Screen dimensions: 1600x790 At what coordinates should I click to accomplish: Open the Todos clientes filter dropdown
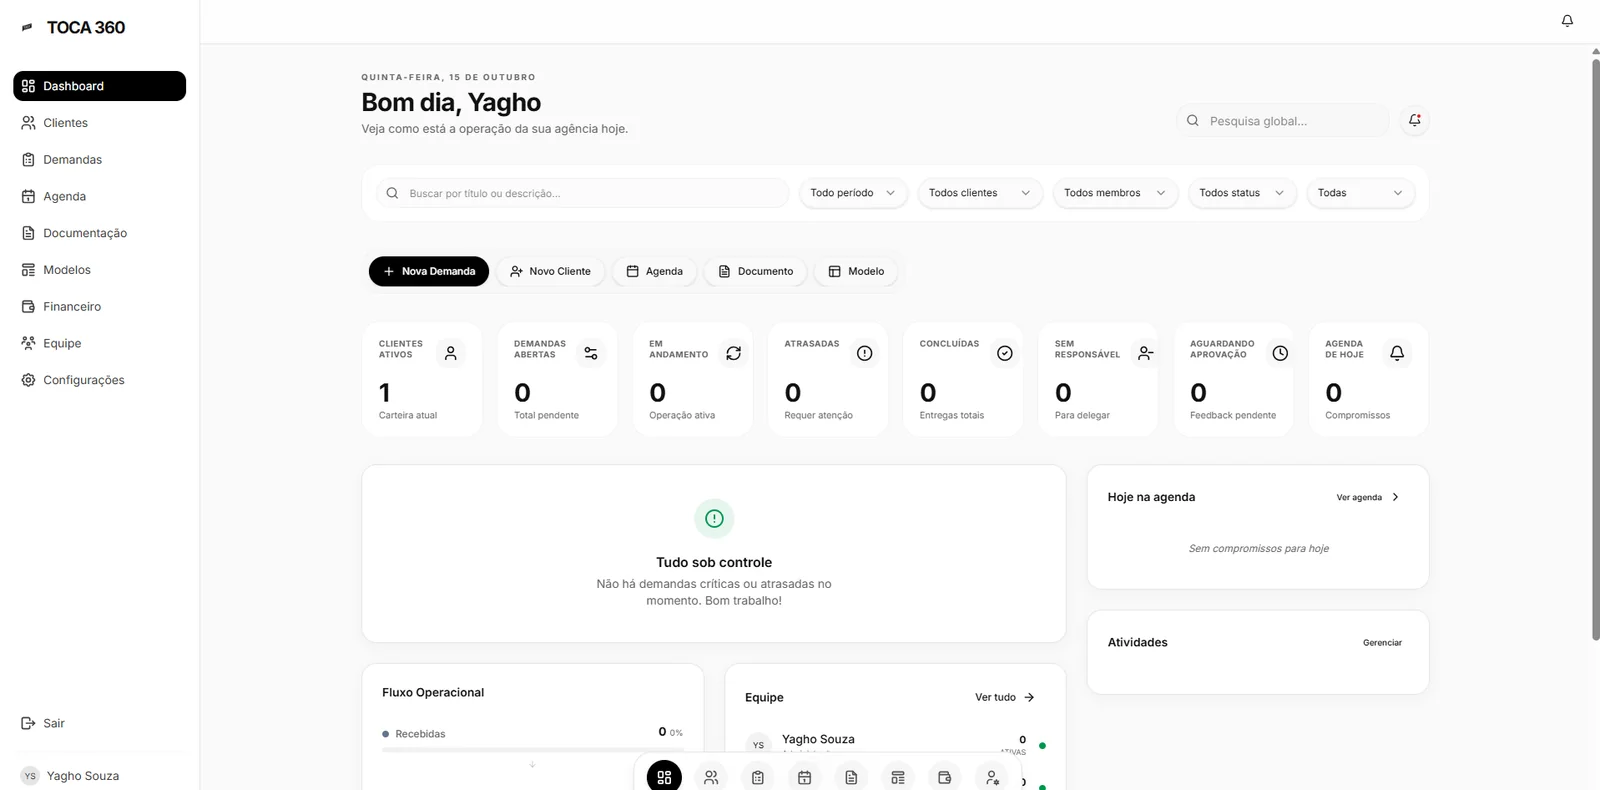[x=980, y=193]
